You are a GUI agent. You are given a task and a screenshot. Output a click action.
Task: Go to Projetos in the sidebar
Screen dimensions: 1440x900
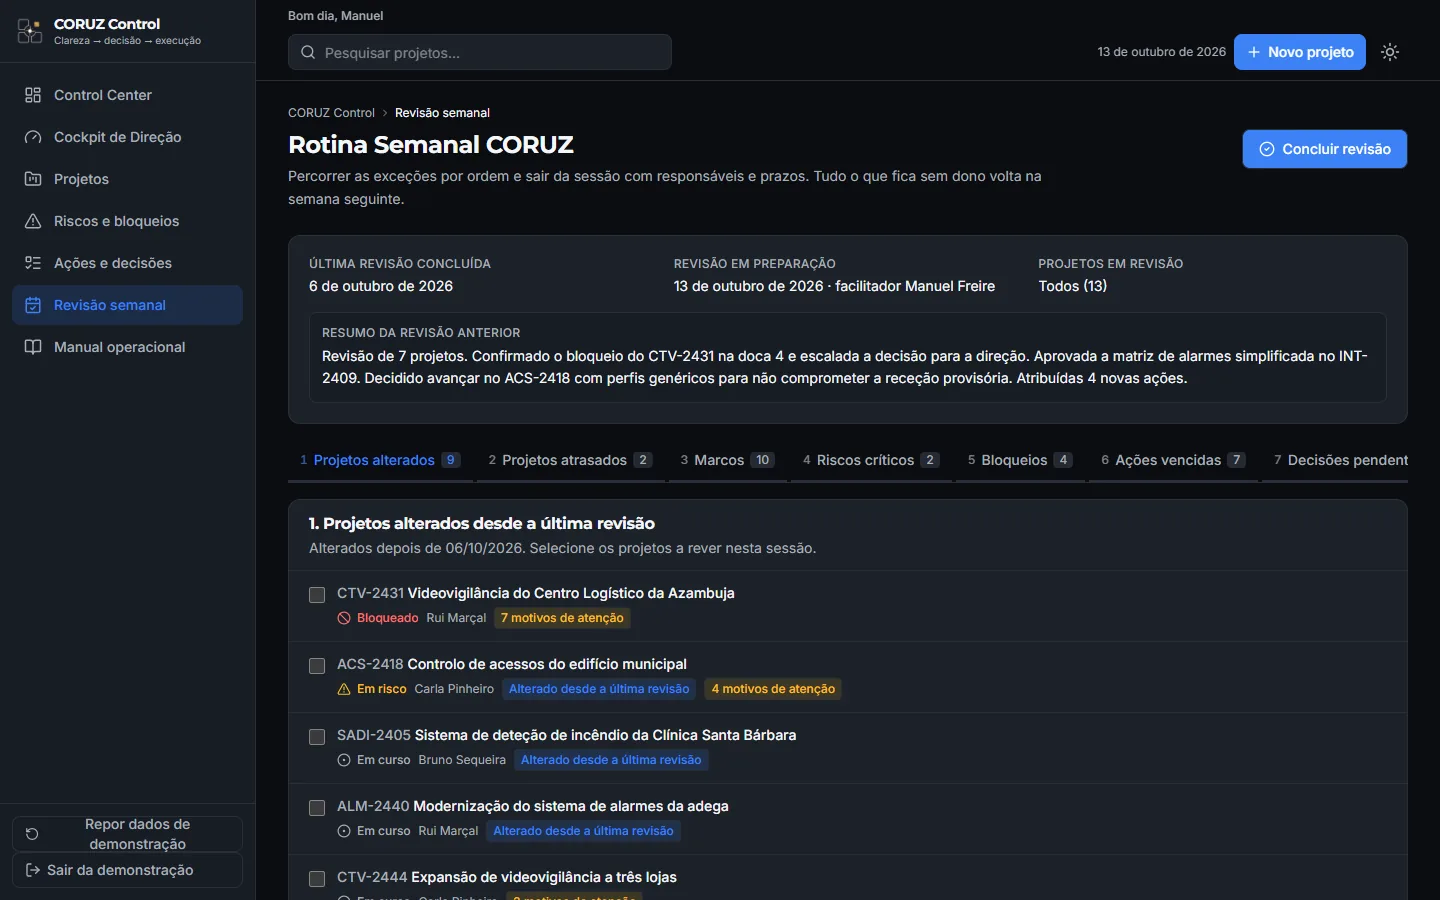(x=127, y=179)
